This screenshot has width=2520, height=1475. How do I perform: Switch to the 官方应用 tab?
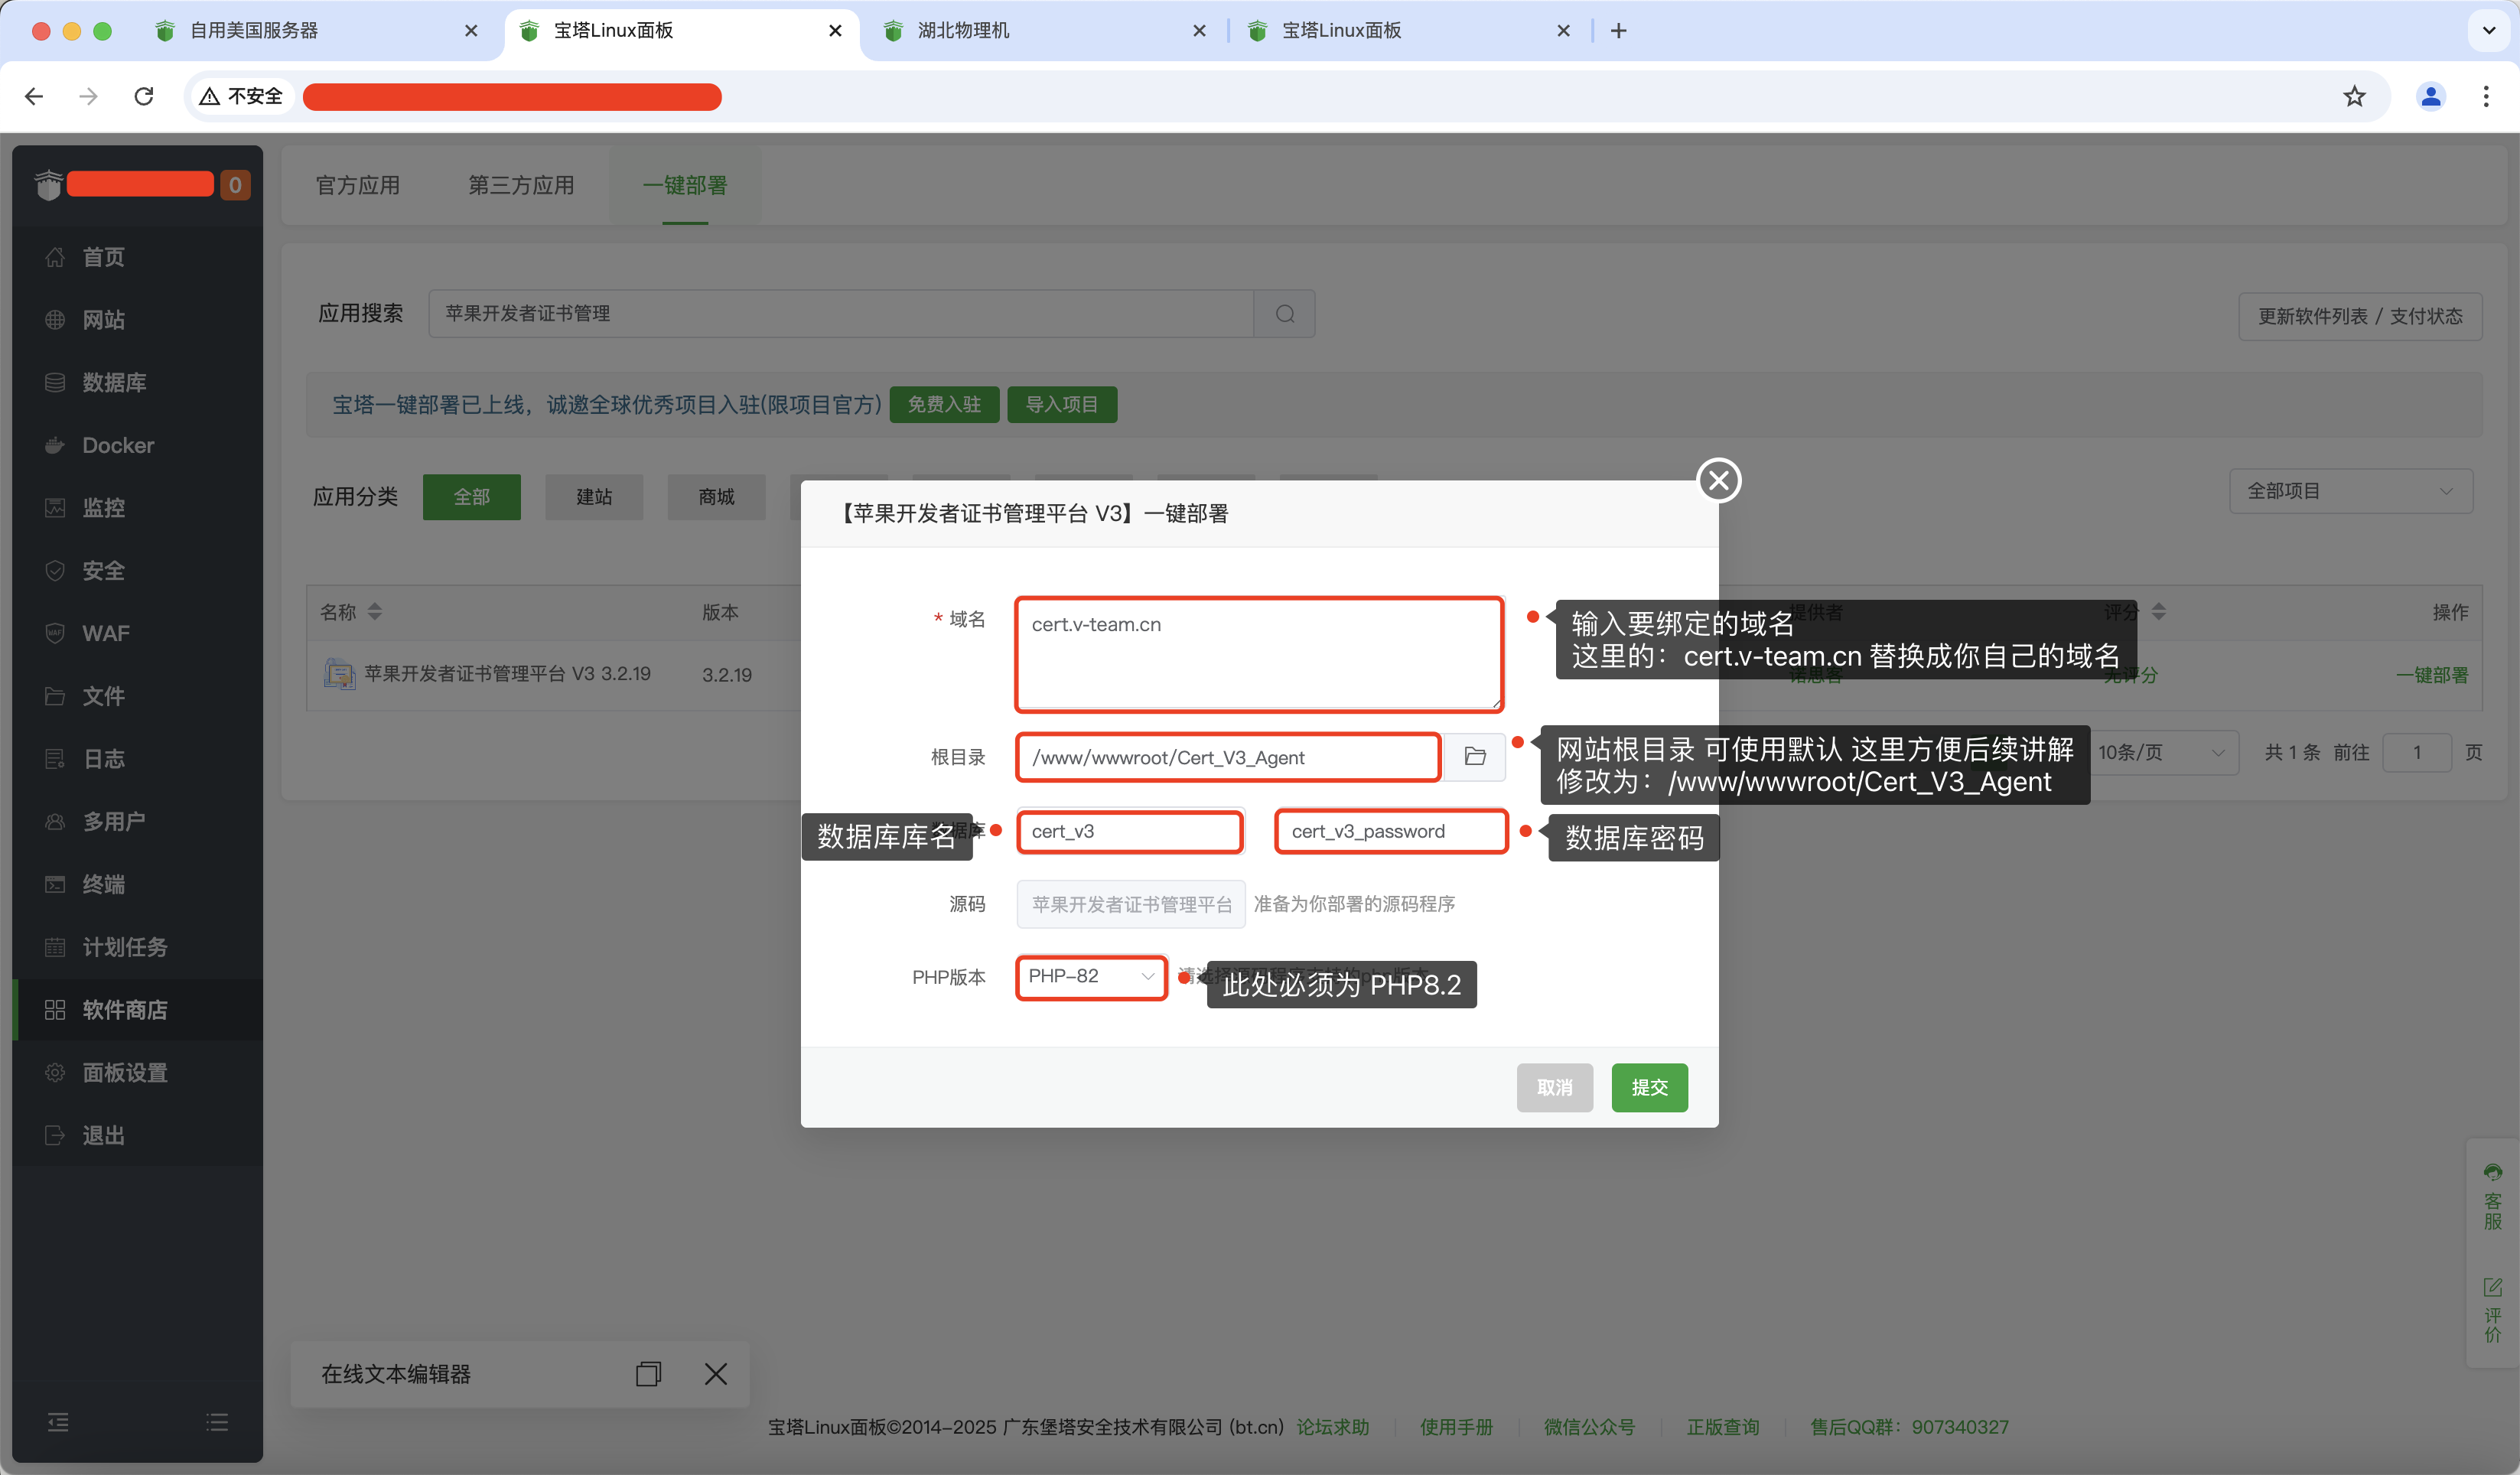(357, 186)
